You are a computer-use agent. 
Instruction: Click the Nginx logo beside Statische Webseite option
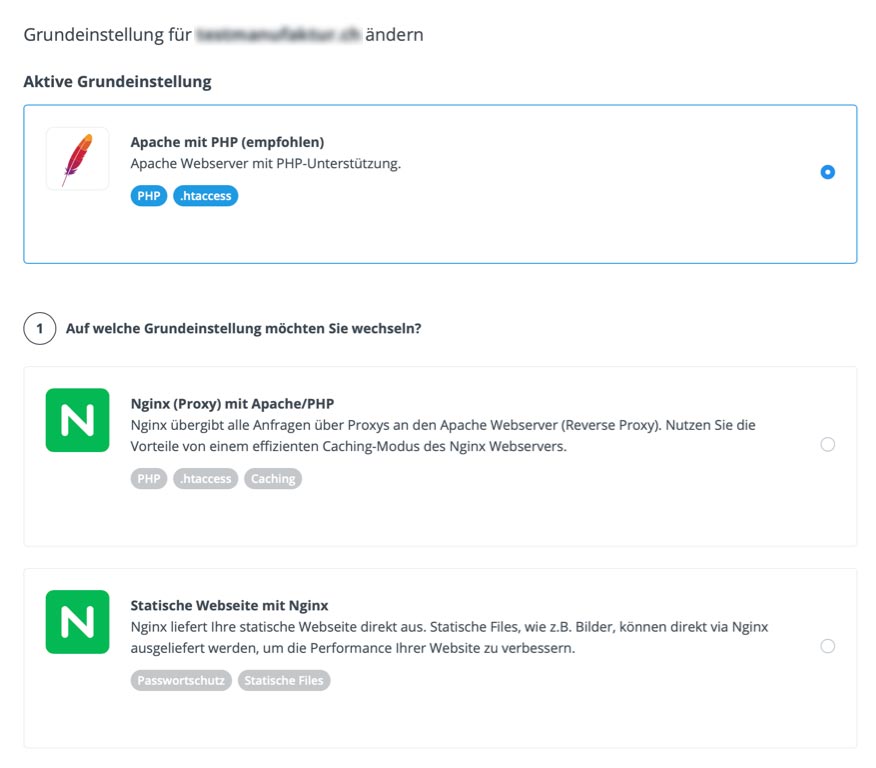coord(78,622)
